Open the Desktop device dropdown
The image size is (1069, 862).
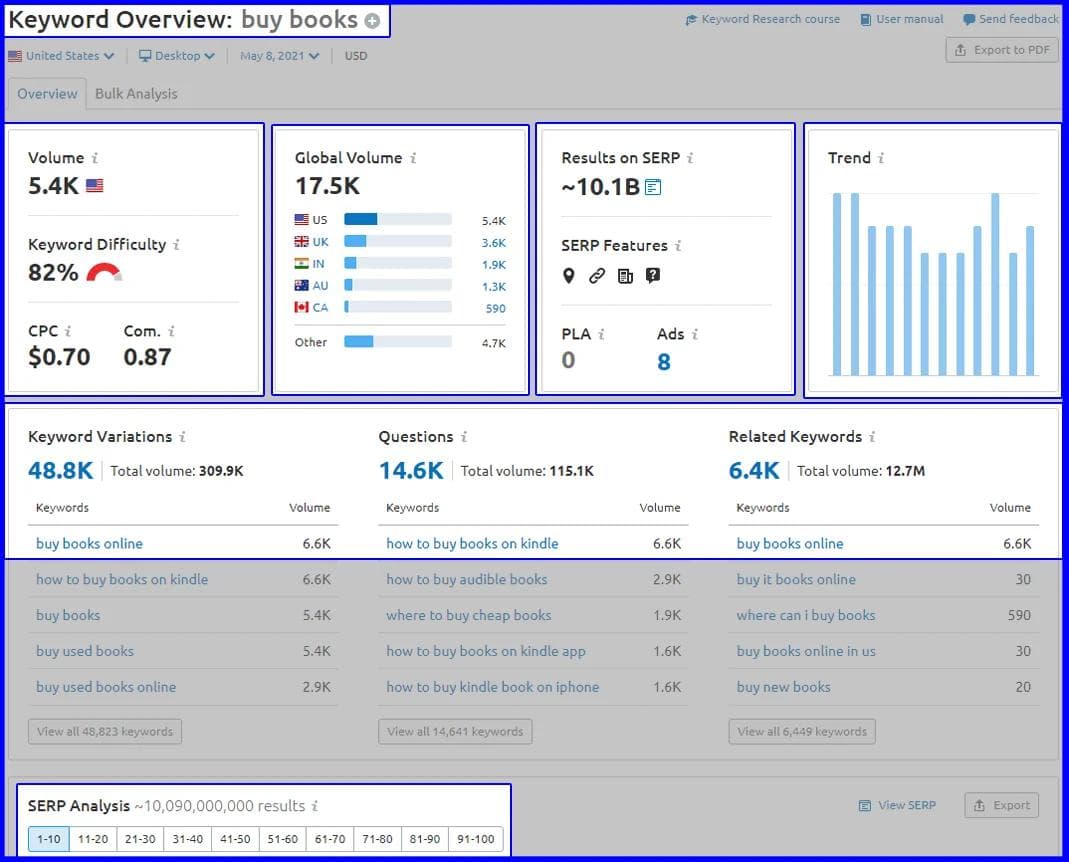pos(177,56)
